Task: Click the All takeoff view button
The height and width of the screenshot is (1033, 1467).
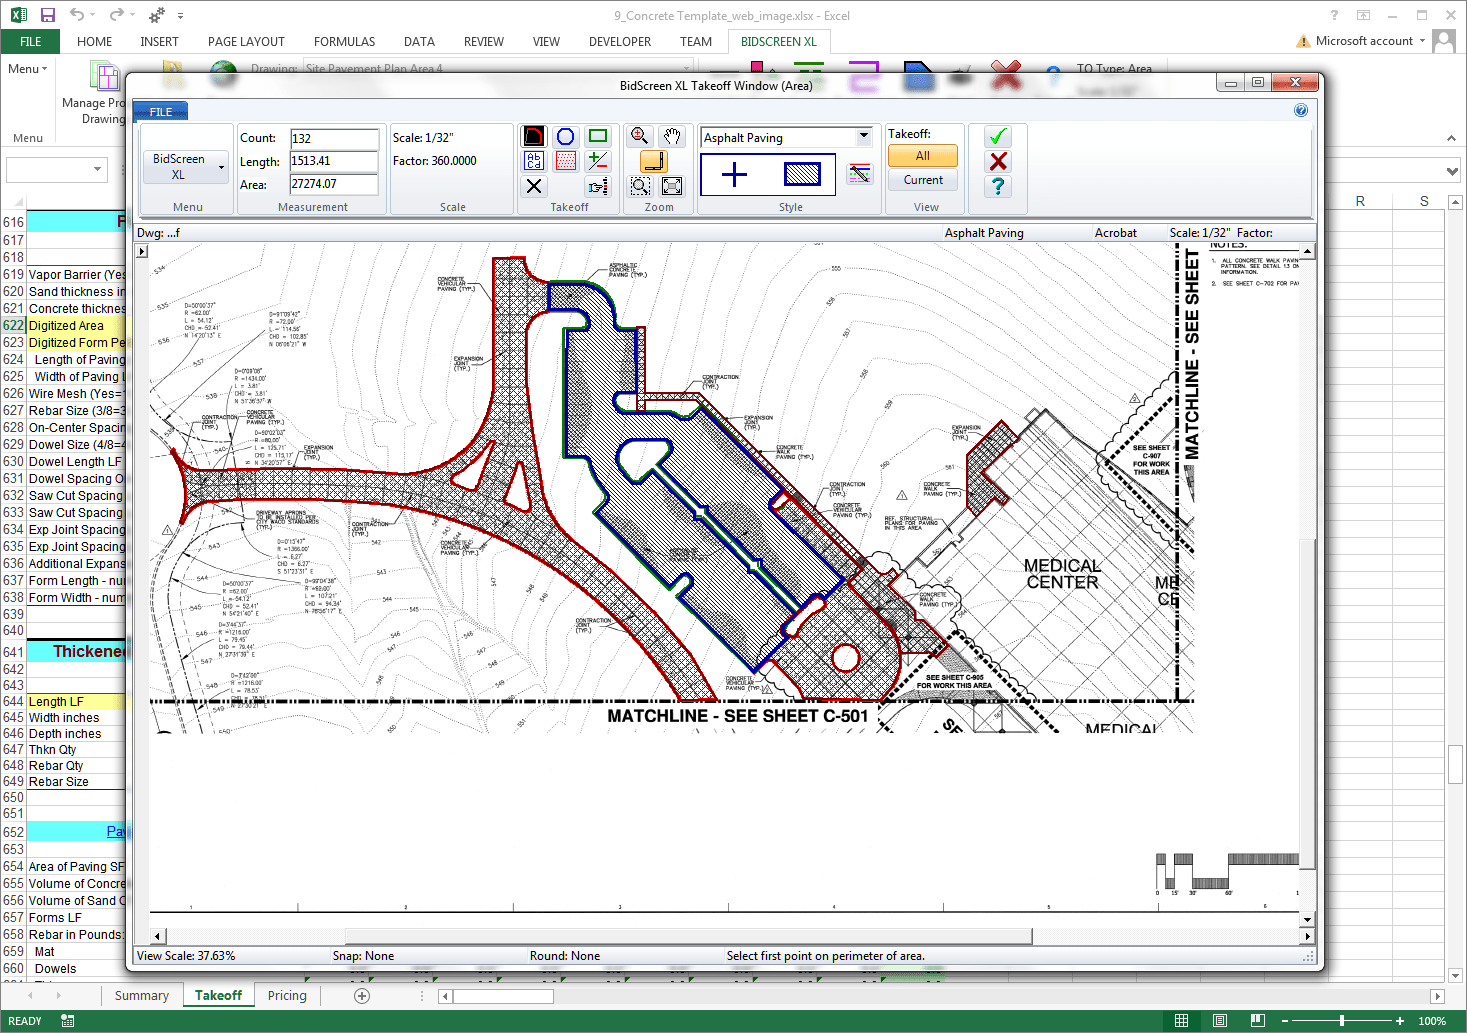Action: coord(922,155)
